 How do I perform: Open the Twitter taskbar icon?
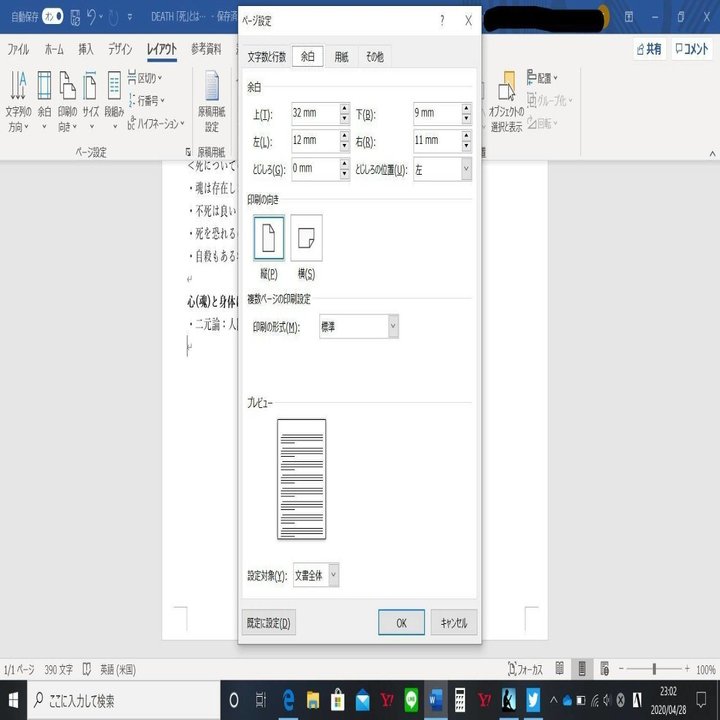pos(533,700)
